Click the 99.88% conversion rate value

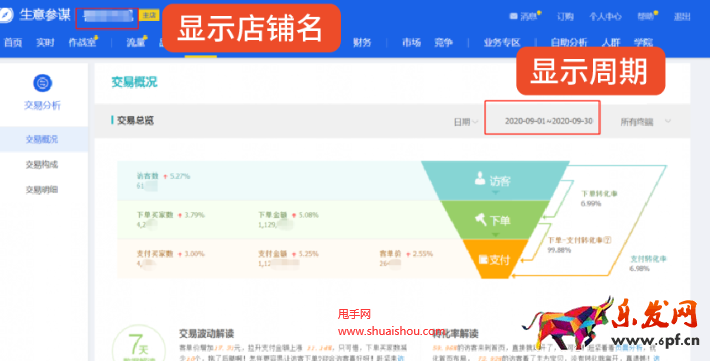[559, 250]
